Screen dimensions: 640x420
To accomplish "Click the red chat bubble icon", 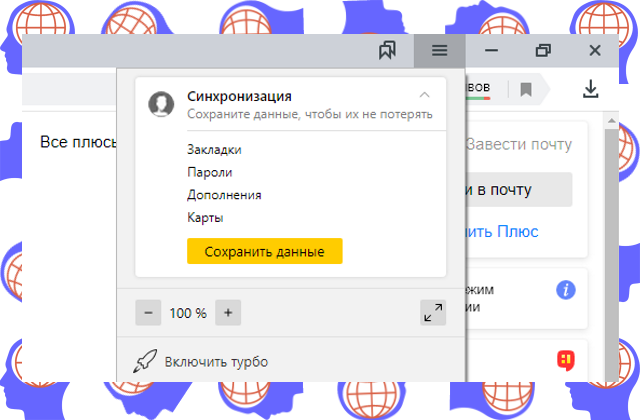I will 566,361.
